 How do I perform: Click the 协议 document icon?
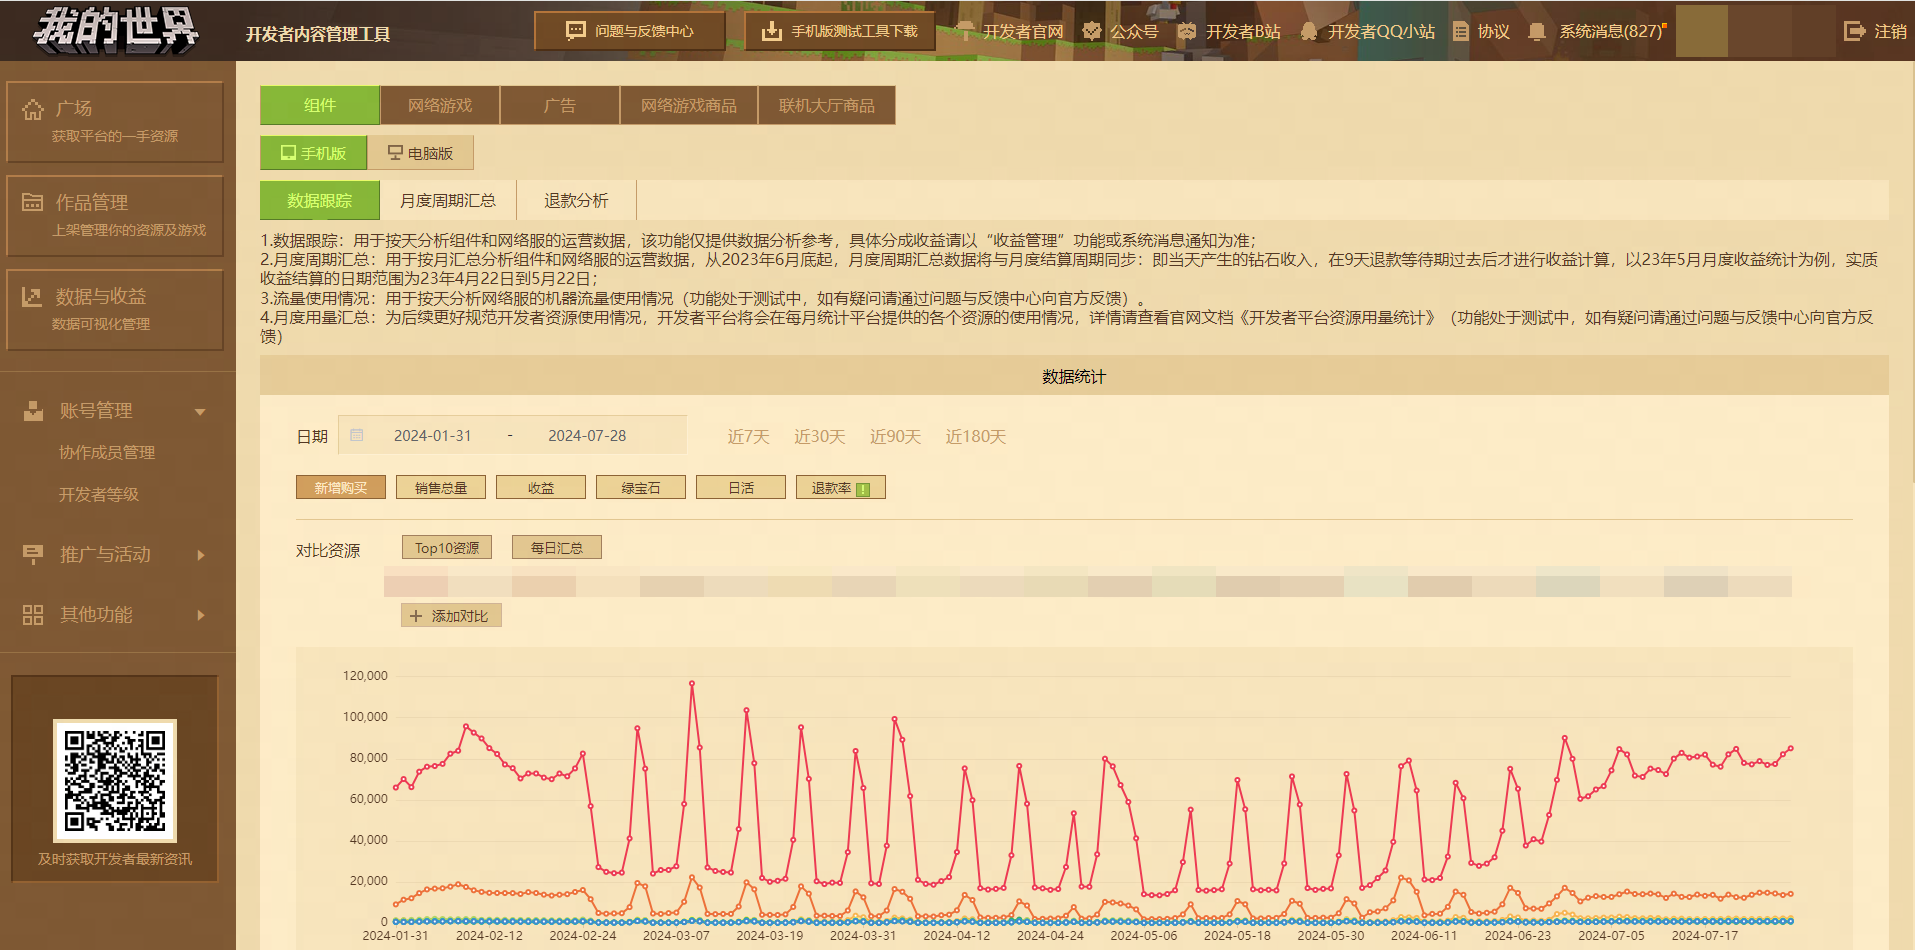tap(1461, 32)
